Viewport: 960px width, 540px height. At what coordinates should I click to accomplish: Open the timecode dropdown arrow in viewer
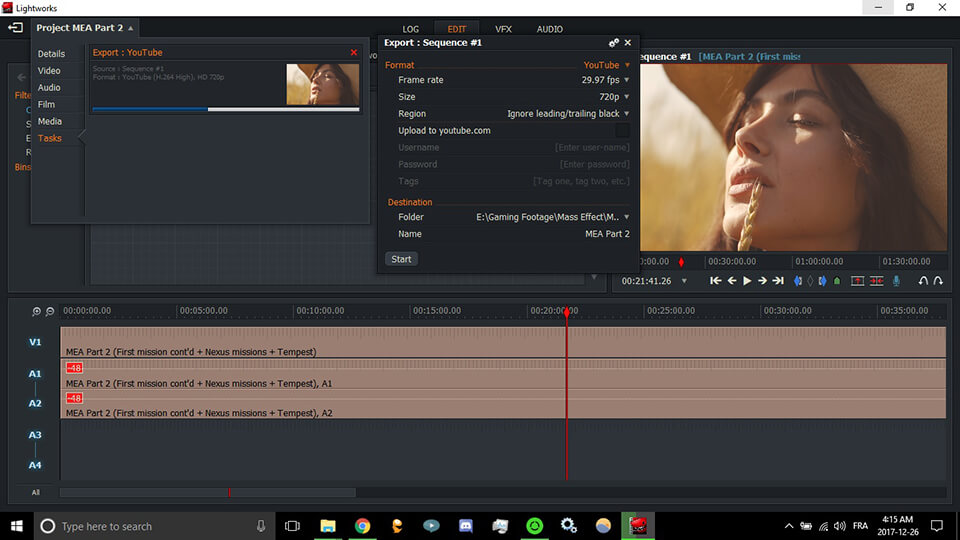tap(684, 281)
